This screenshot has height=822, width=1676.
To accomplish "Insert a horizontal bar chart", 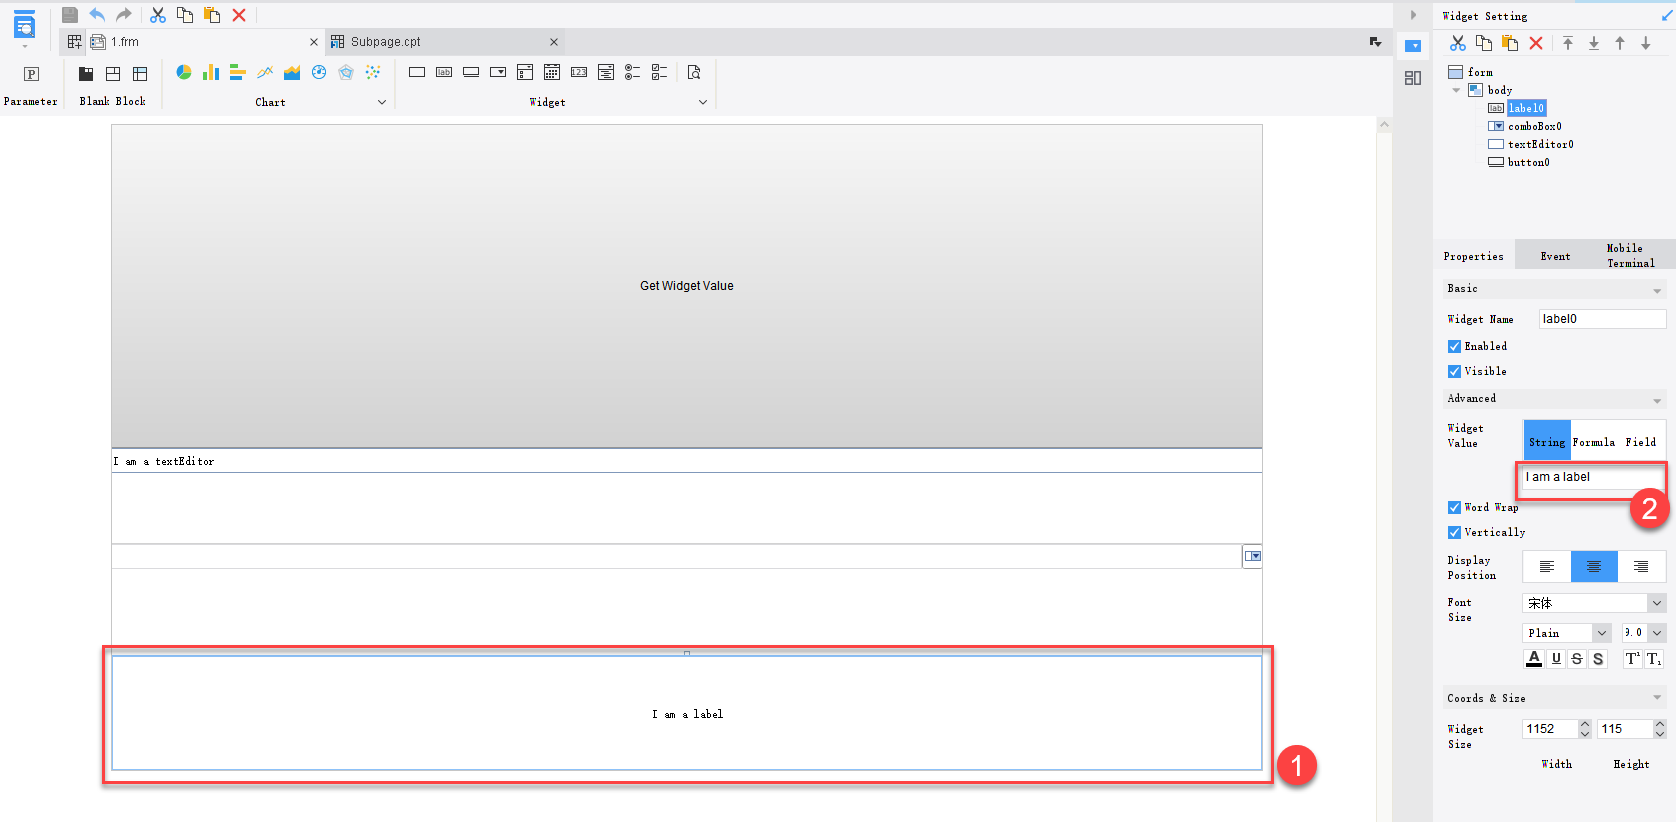I will point(238,72).
